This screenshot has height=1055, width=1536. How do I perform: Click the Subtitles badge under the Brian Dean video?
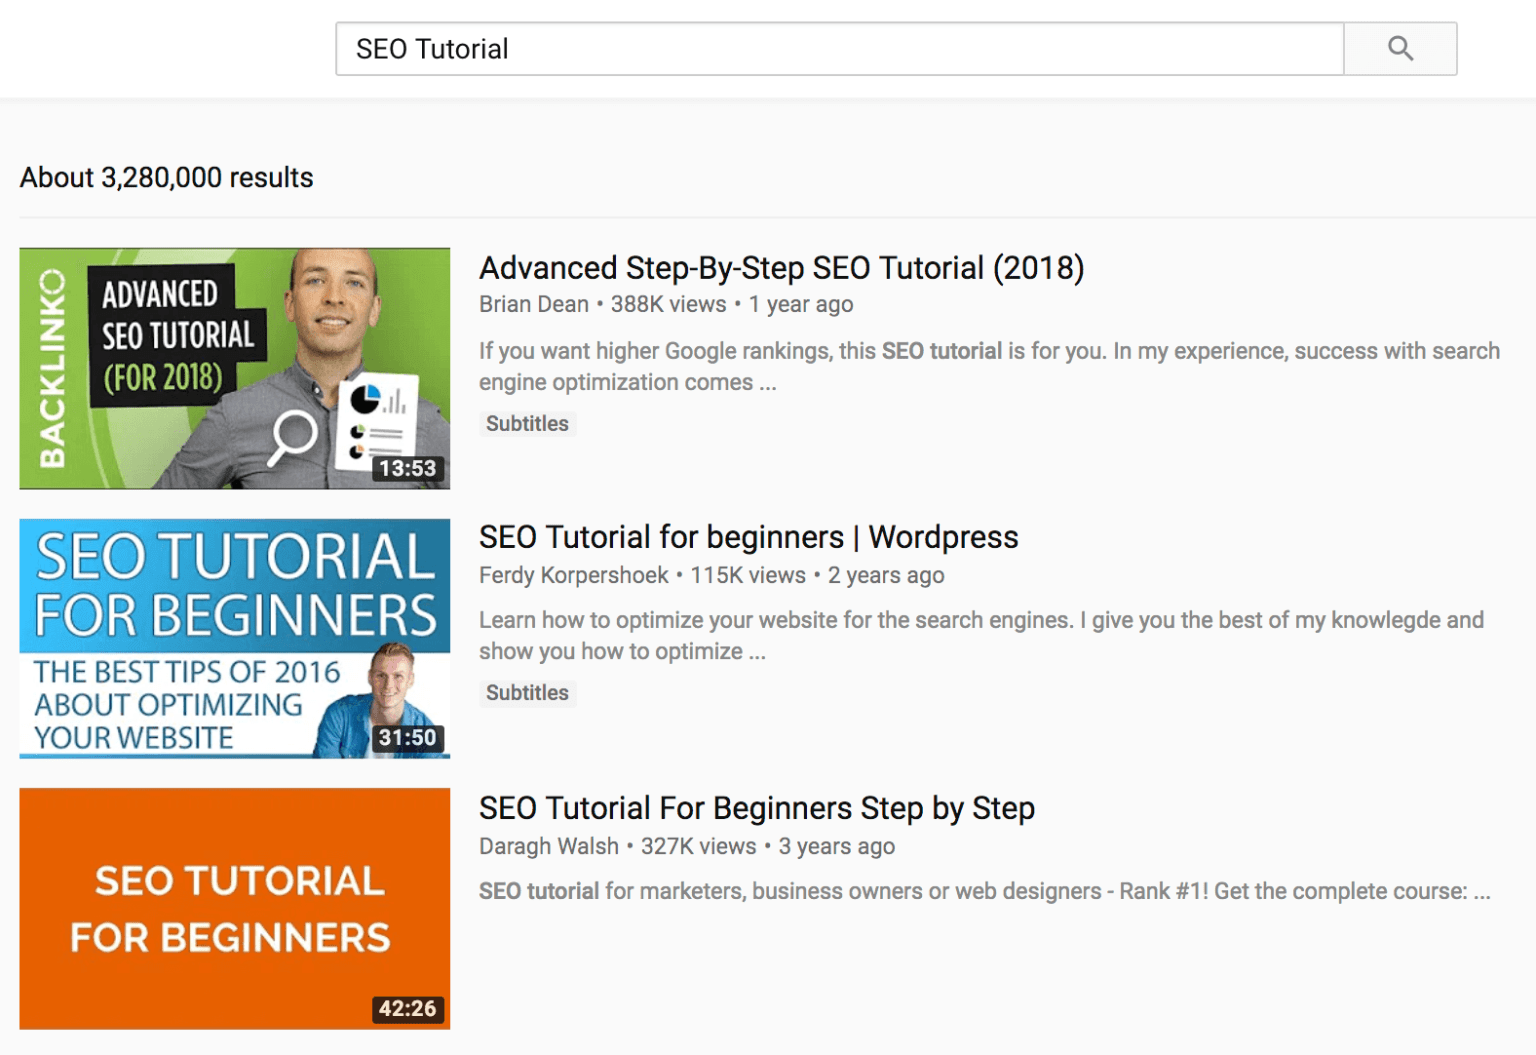click(x=528, y=423)
